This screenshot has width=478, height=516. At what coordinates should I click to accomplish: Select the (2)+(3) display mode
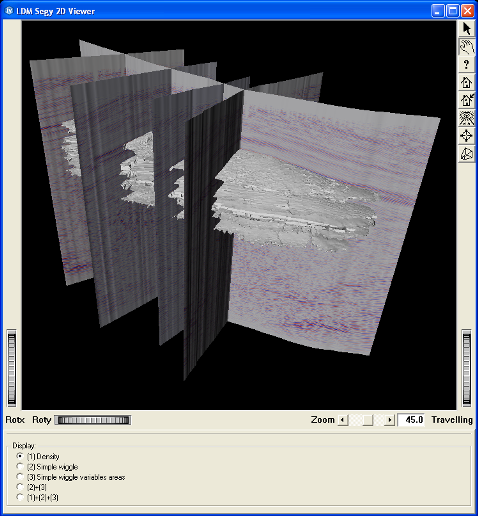tap(31, 487)
